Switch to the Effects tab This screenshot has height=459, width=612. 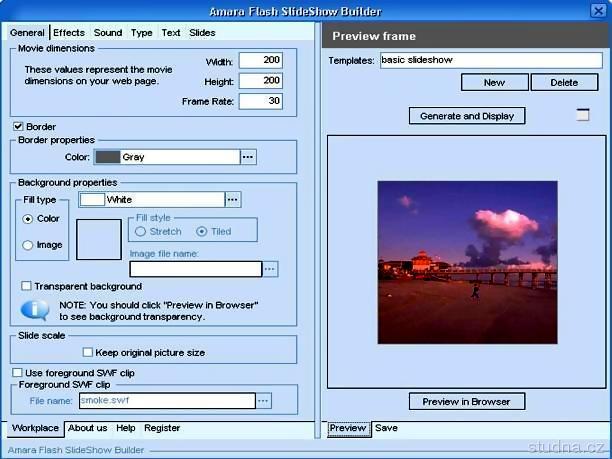click(69, 33)
